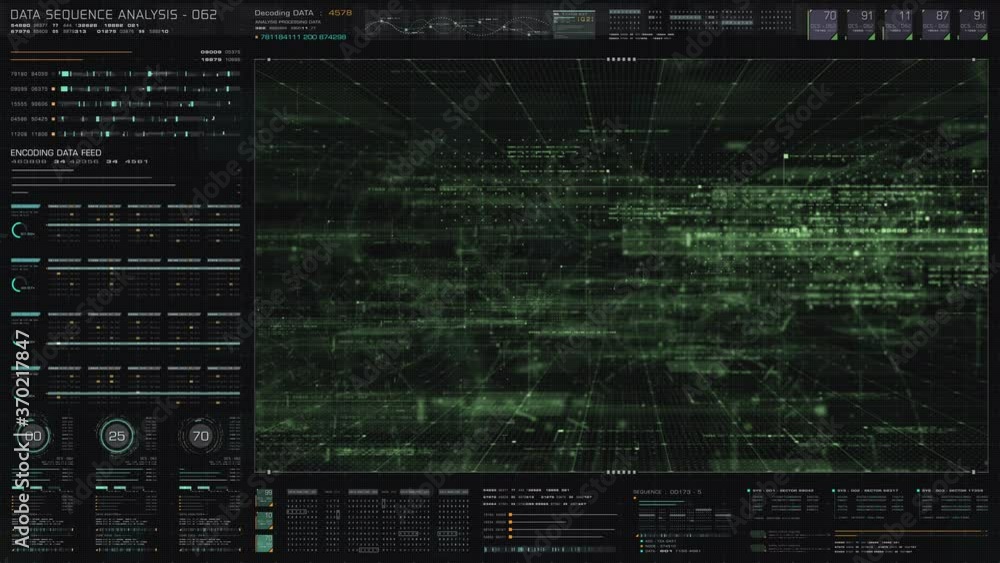
Task: Select the 91 tile beside the 70 tile
Action: tap(860, 24)
